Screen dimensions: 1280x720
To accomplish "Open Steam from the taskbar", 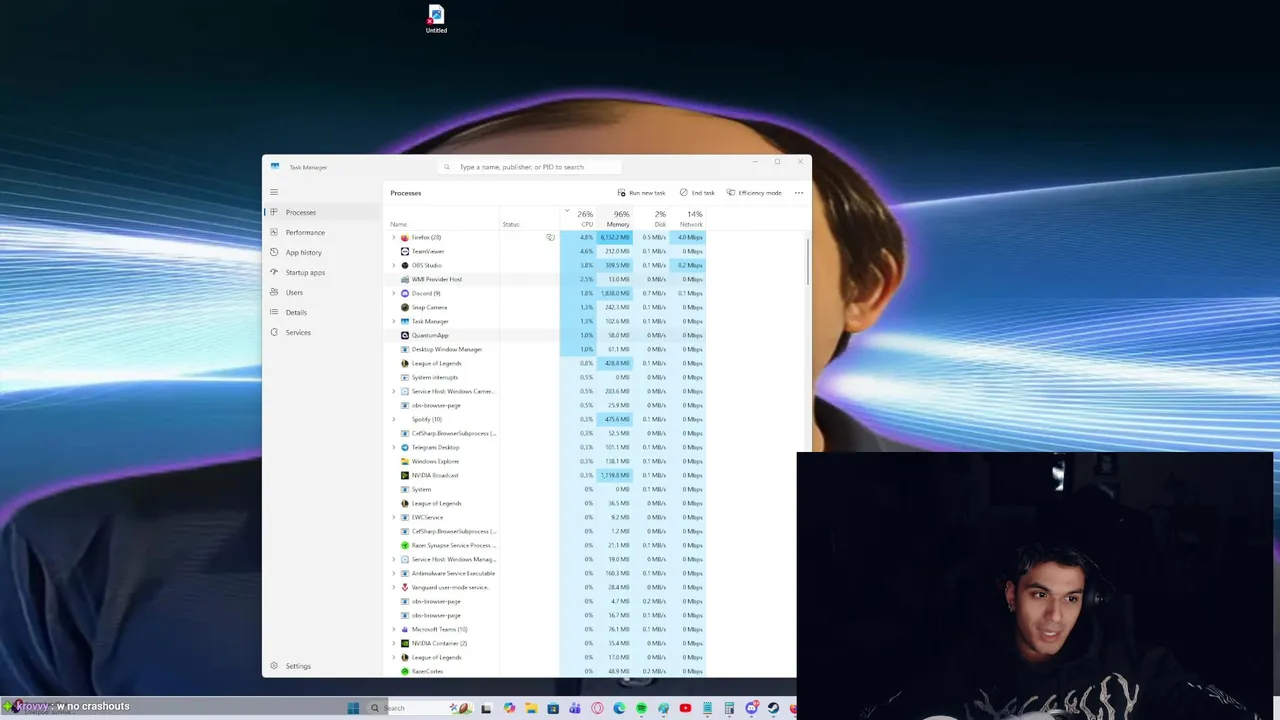I will coord(773,708).
